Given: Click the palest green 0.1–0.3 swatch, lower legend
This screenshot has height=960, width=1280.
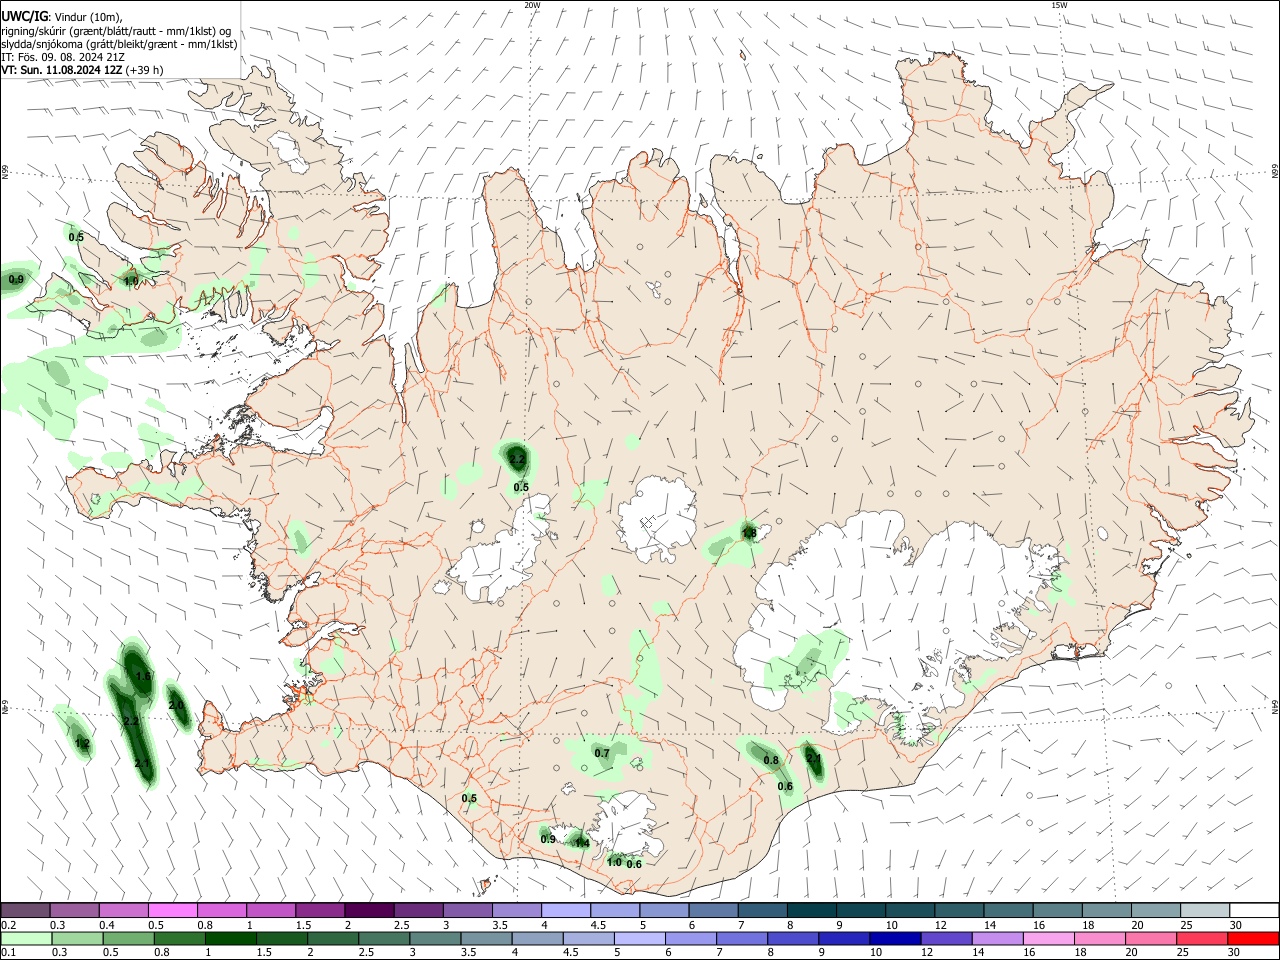Looking at the screenshot, I should [26, 939].
